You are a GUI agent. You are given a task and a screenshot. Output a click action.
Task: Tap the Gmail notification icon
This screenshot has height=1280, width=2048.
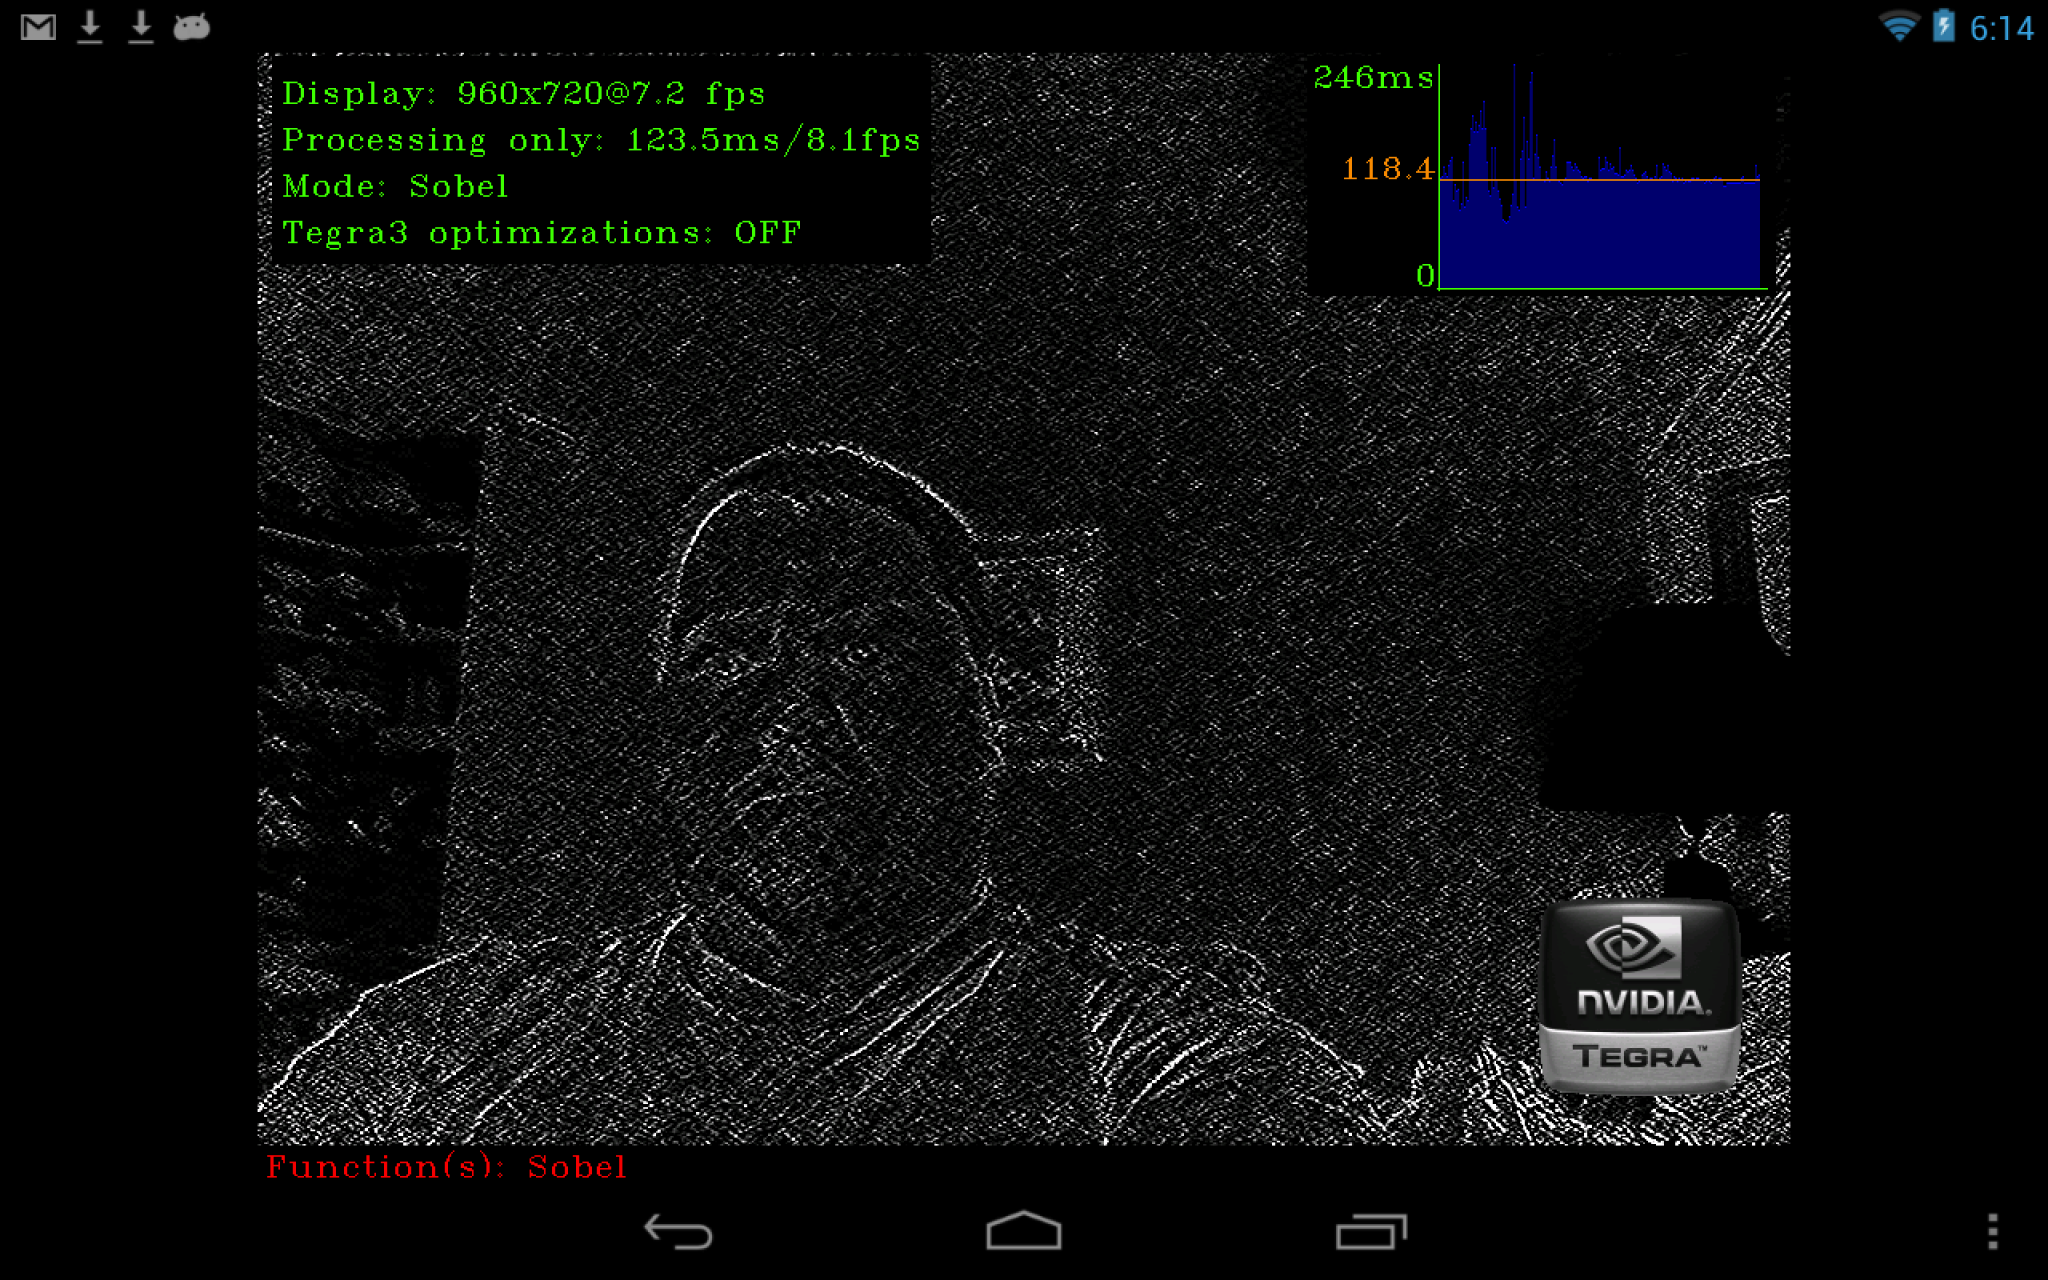38,27
